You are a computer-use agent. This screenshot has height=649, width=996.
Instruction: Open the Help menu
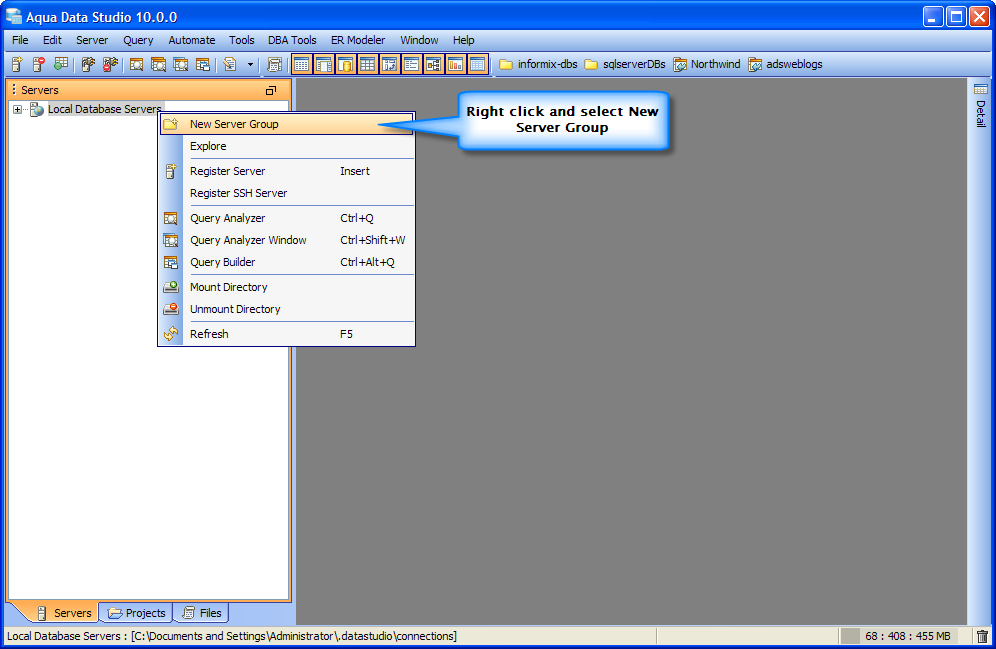463,40
